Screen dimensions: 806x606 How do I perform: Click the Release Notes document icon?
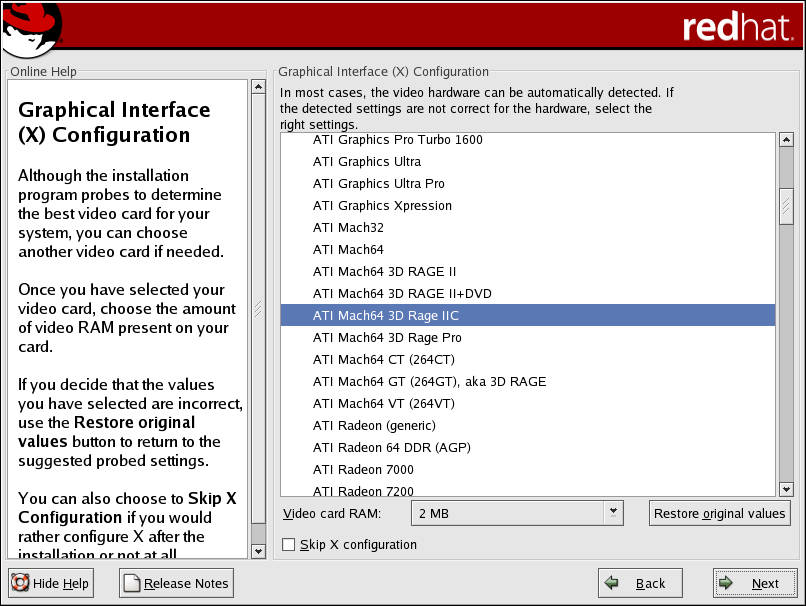tap(131, 584)
